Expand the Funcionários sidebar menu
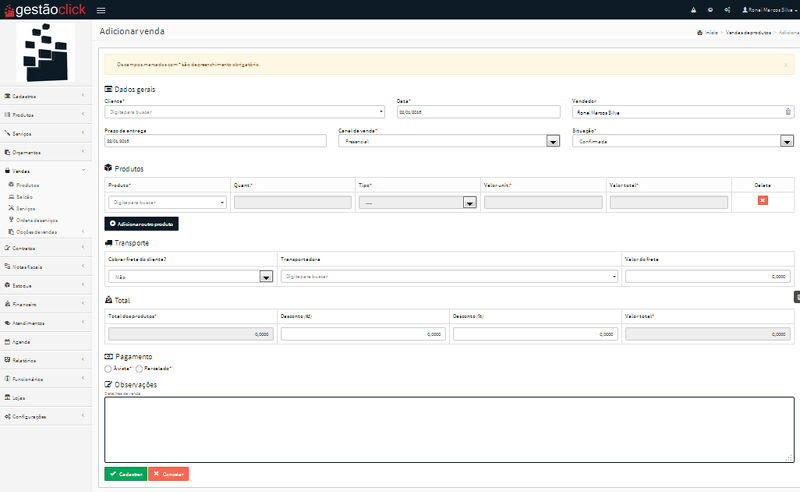 click(x=45, y=379)
